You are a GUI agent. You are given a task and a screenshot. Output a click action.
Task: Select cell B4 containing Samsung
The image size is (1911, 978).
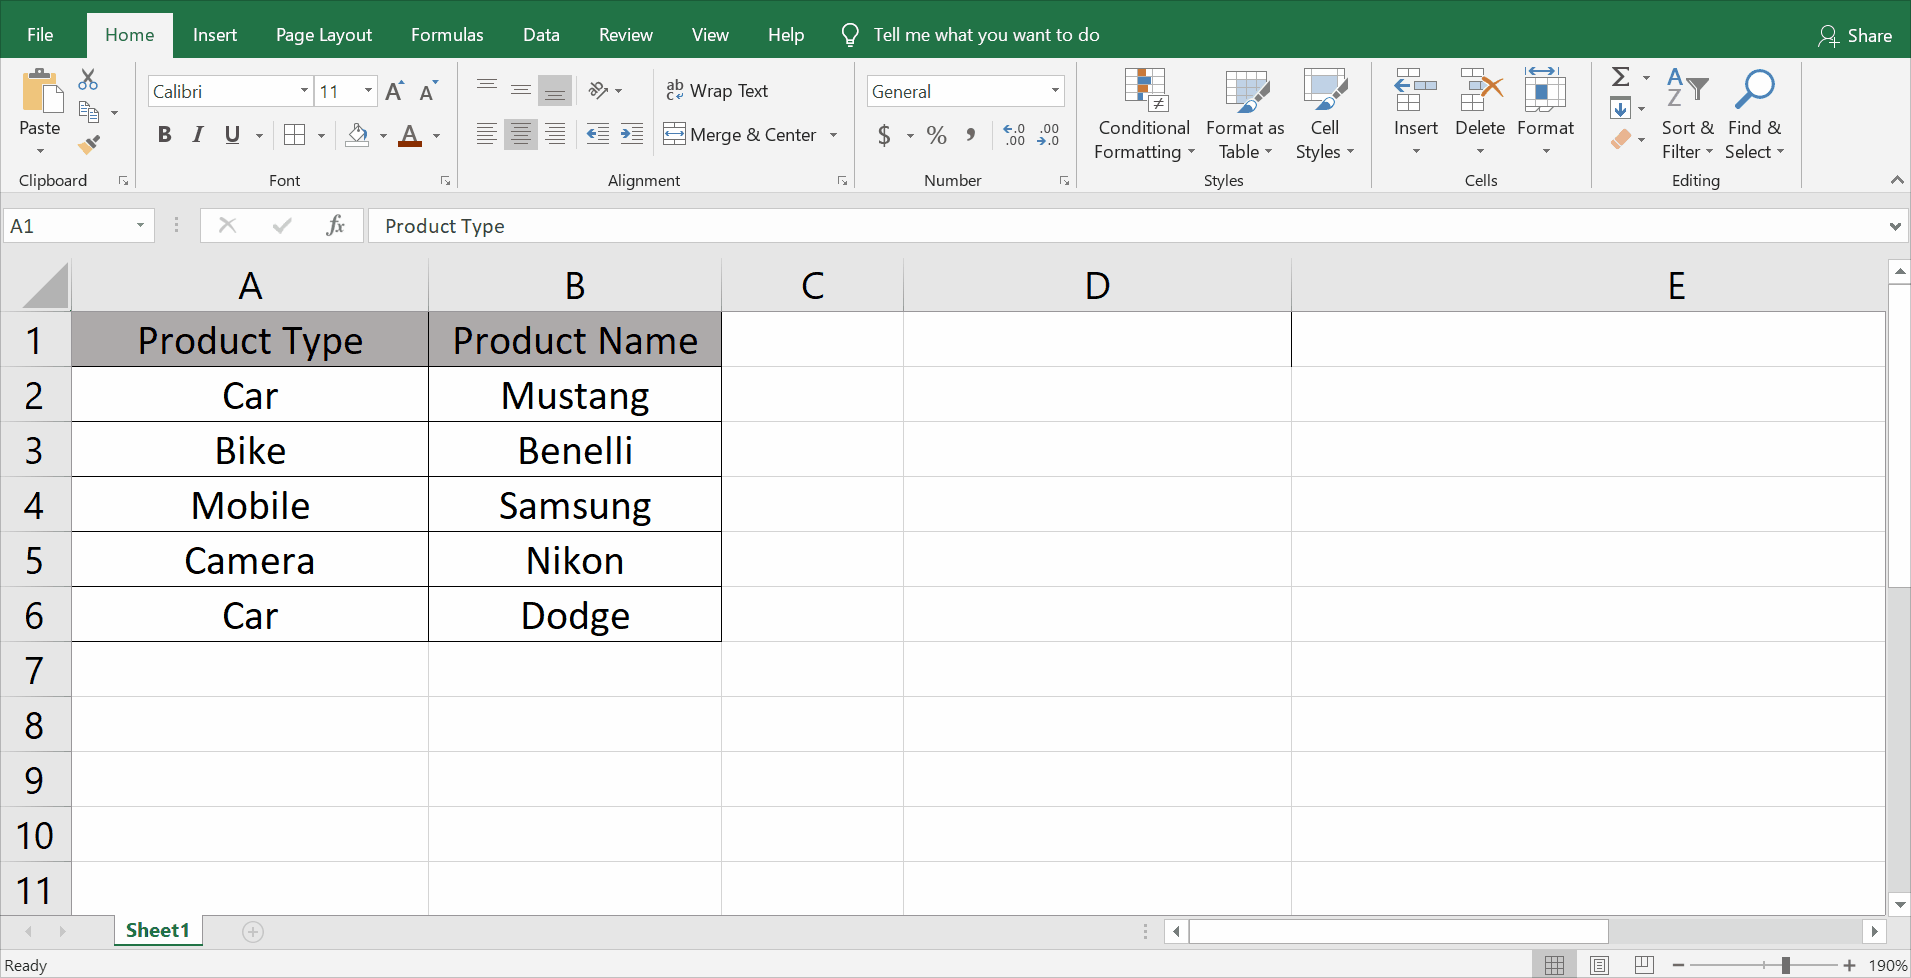point(574,504)
